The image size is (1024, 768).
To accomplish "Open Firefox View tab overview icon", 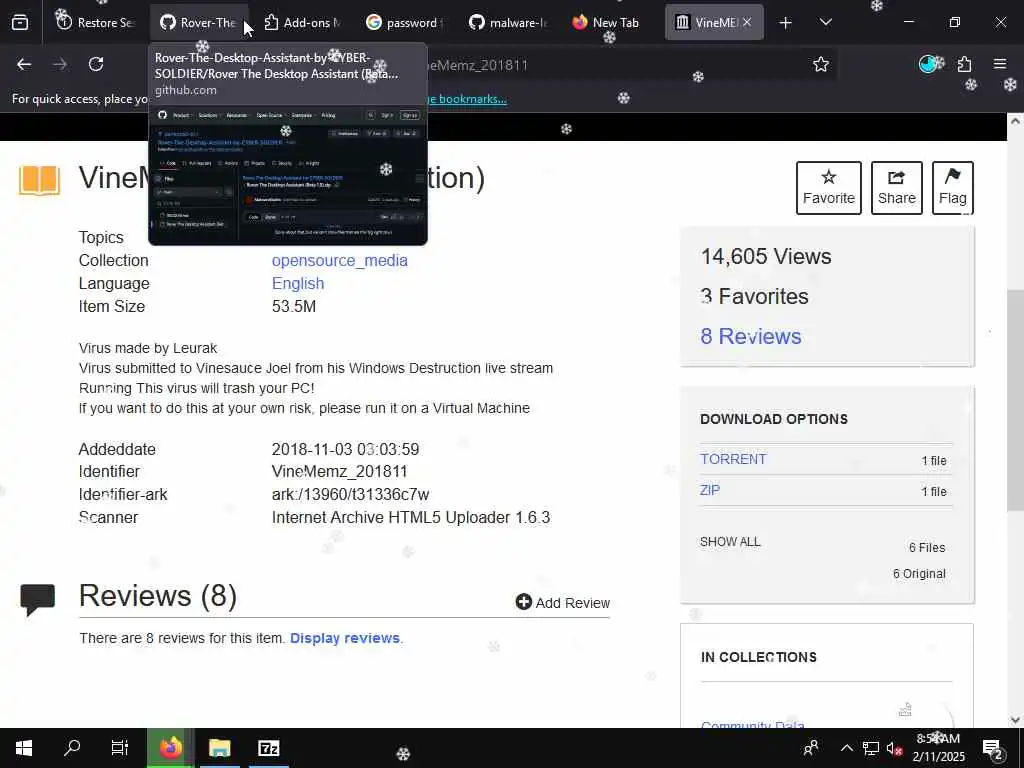I will pyautogui.click(x=20, y=23).
